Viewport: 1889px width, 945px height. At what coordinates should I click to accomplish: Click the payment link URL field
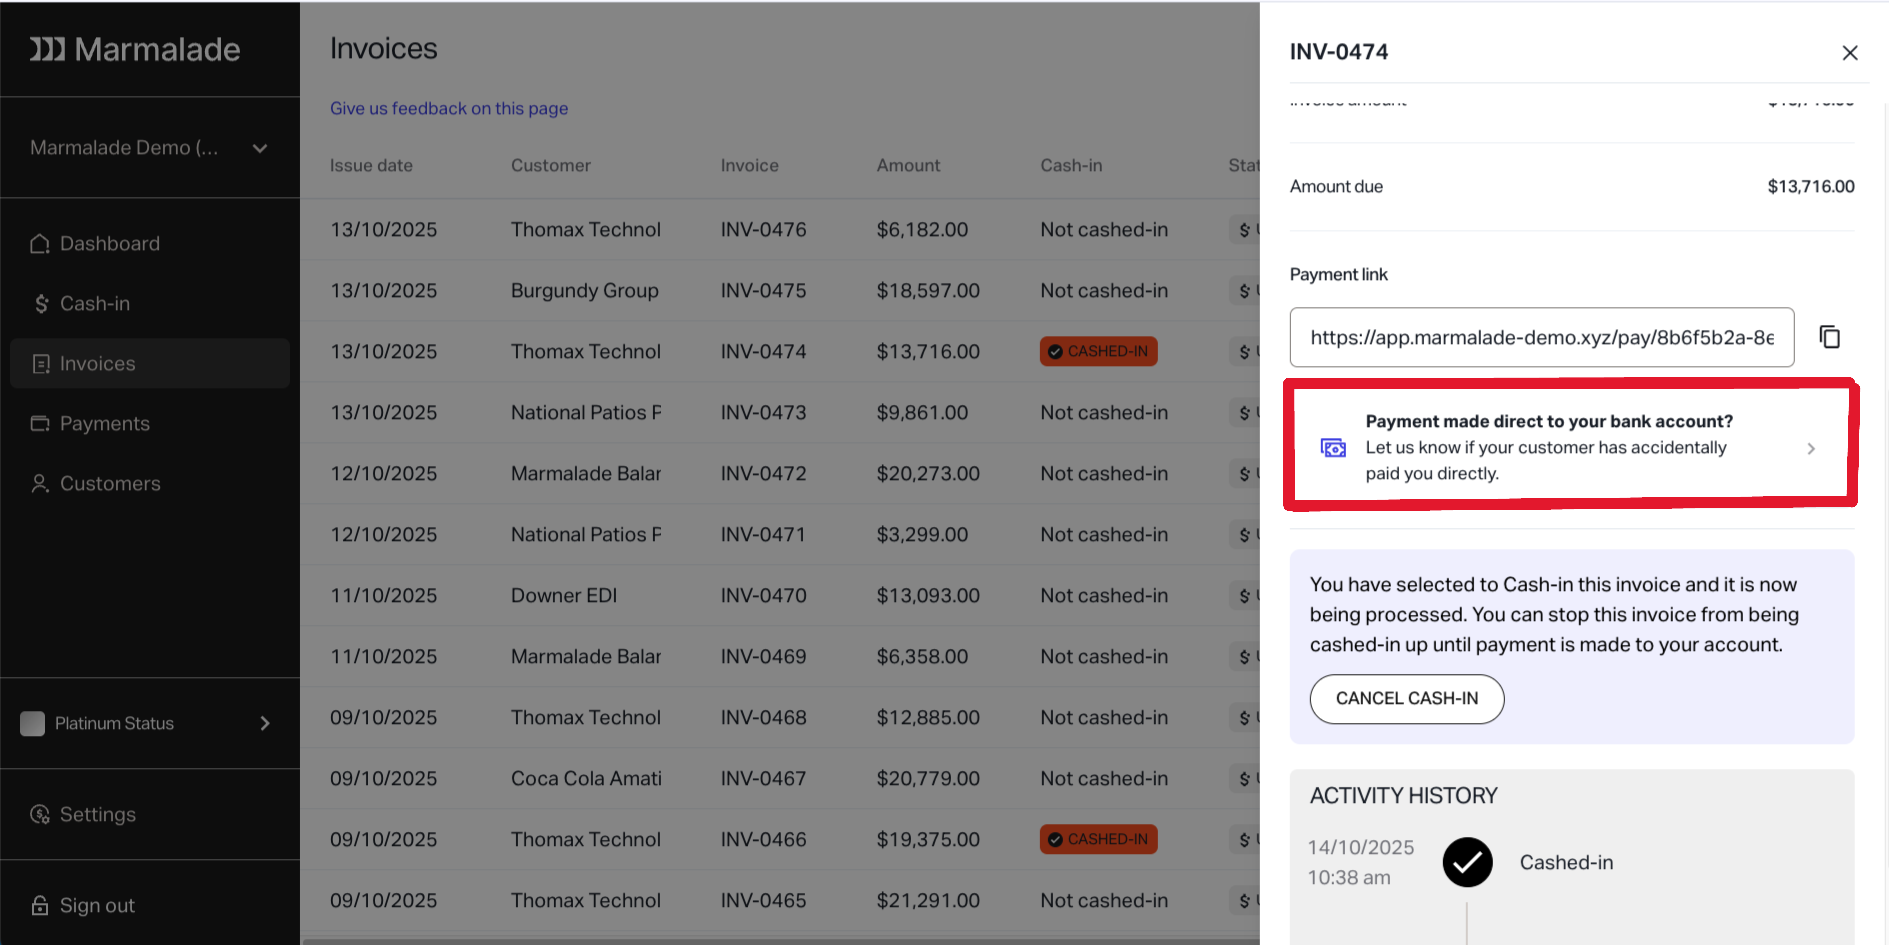1541,337
